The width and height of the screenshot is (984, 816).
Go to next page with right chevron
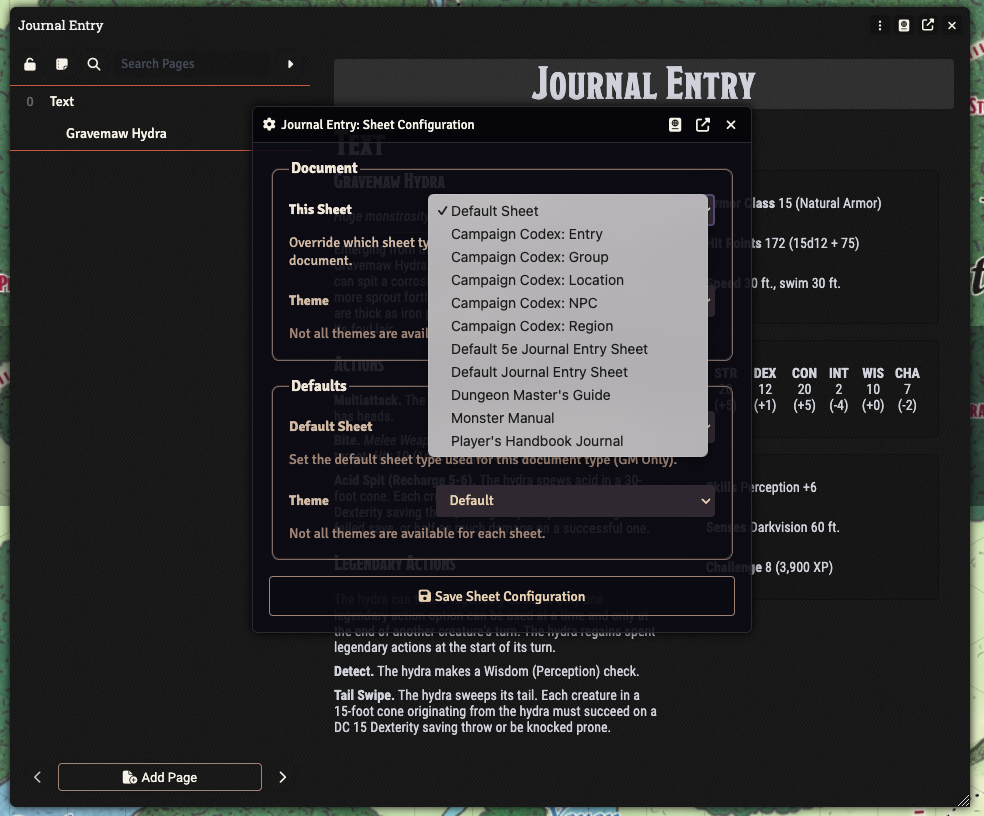point(282,777)
